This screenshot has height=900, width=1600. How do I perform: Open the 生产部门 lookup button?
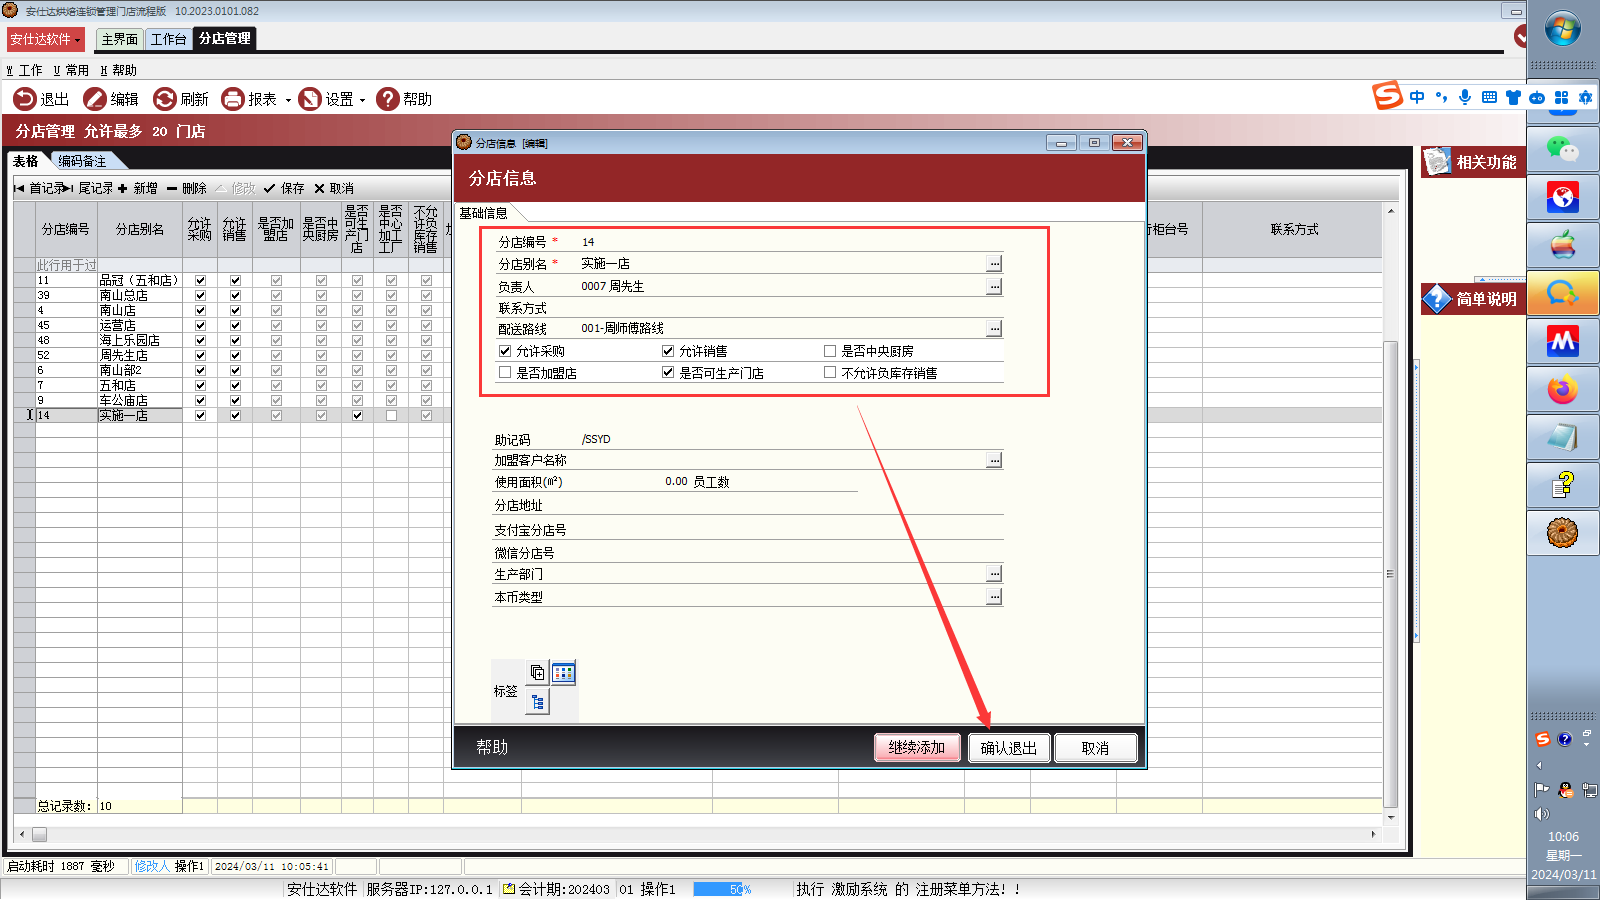click(994, 573)
